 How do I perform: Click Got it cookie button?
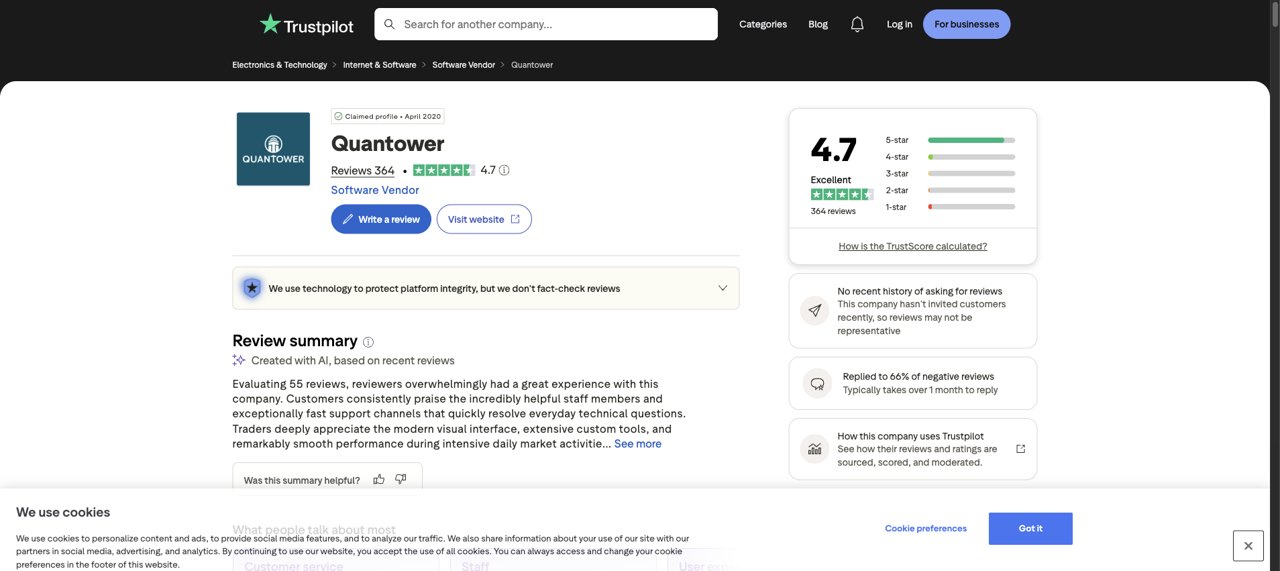1031,529
